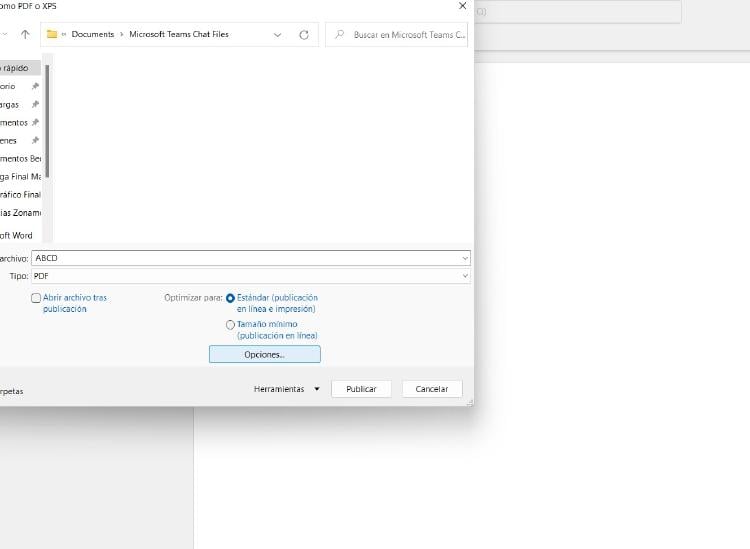Enable 'Abrir archivo tras publicación' checkbox
The image size is (750, 549).
(37, 298)
